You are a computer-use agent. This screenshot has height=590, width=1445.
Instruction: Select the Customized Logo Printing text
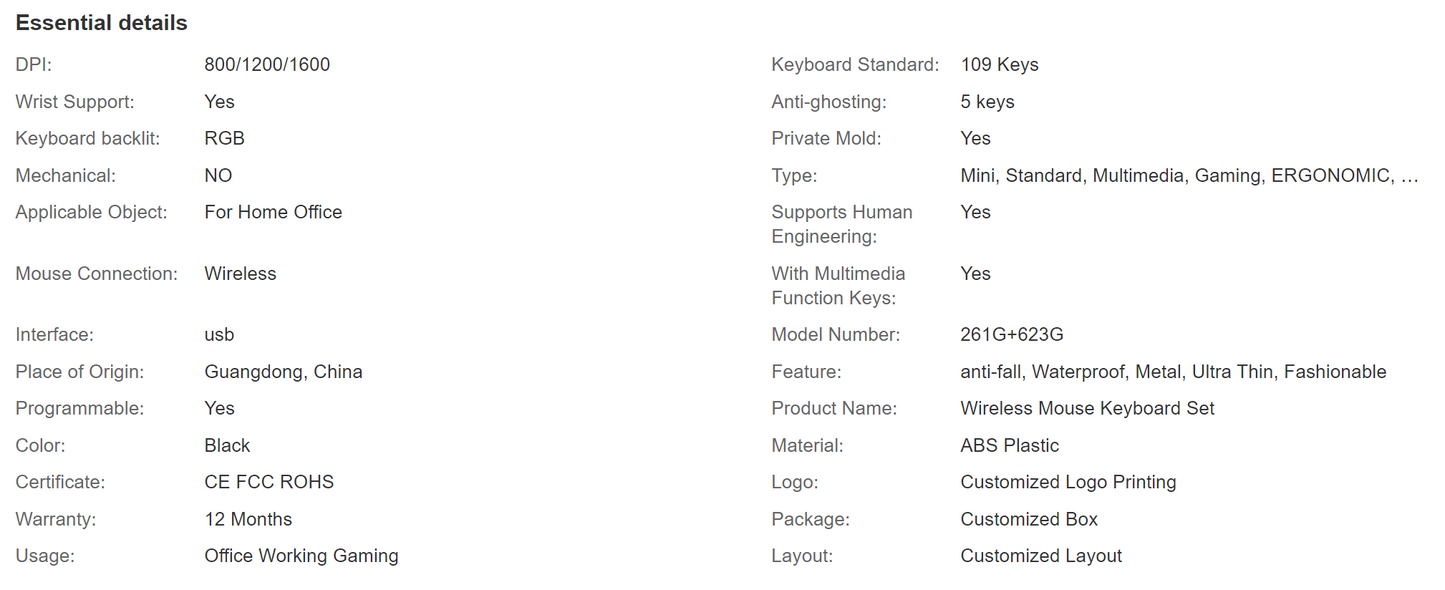click(x=1068, y=483)
